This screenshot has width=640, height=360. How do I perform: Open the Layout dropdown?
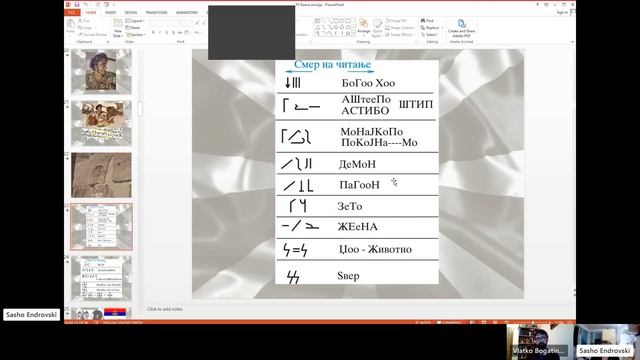tap(134, 21)
